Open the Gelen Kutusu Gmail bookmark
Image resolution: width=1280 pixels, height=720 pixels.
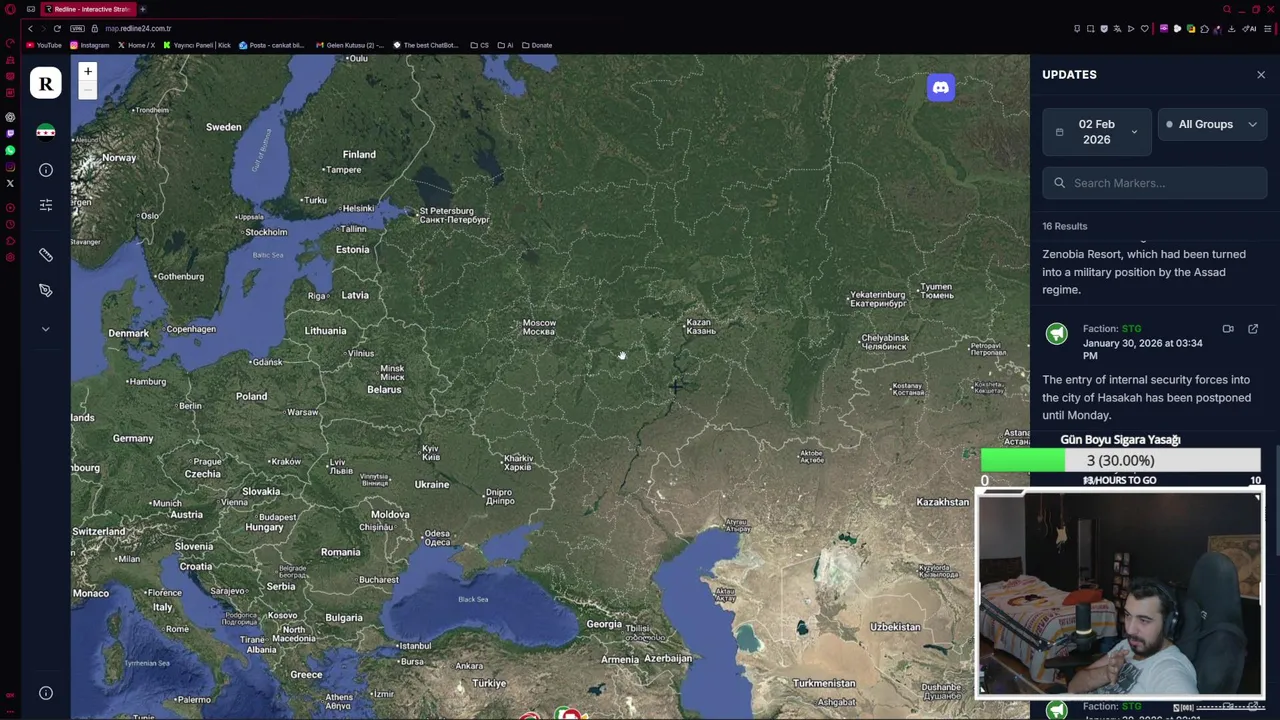[x=349, y=45]
